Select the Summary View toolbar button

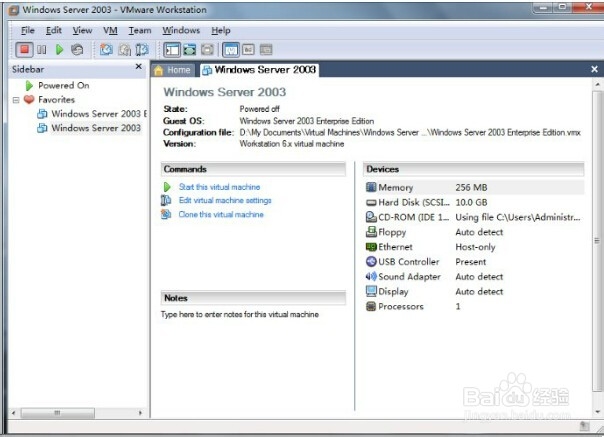coord(231,50)
